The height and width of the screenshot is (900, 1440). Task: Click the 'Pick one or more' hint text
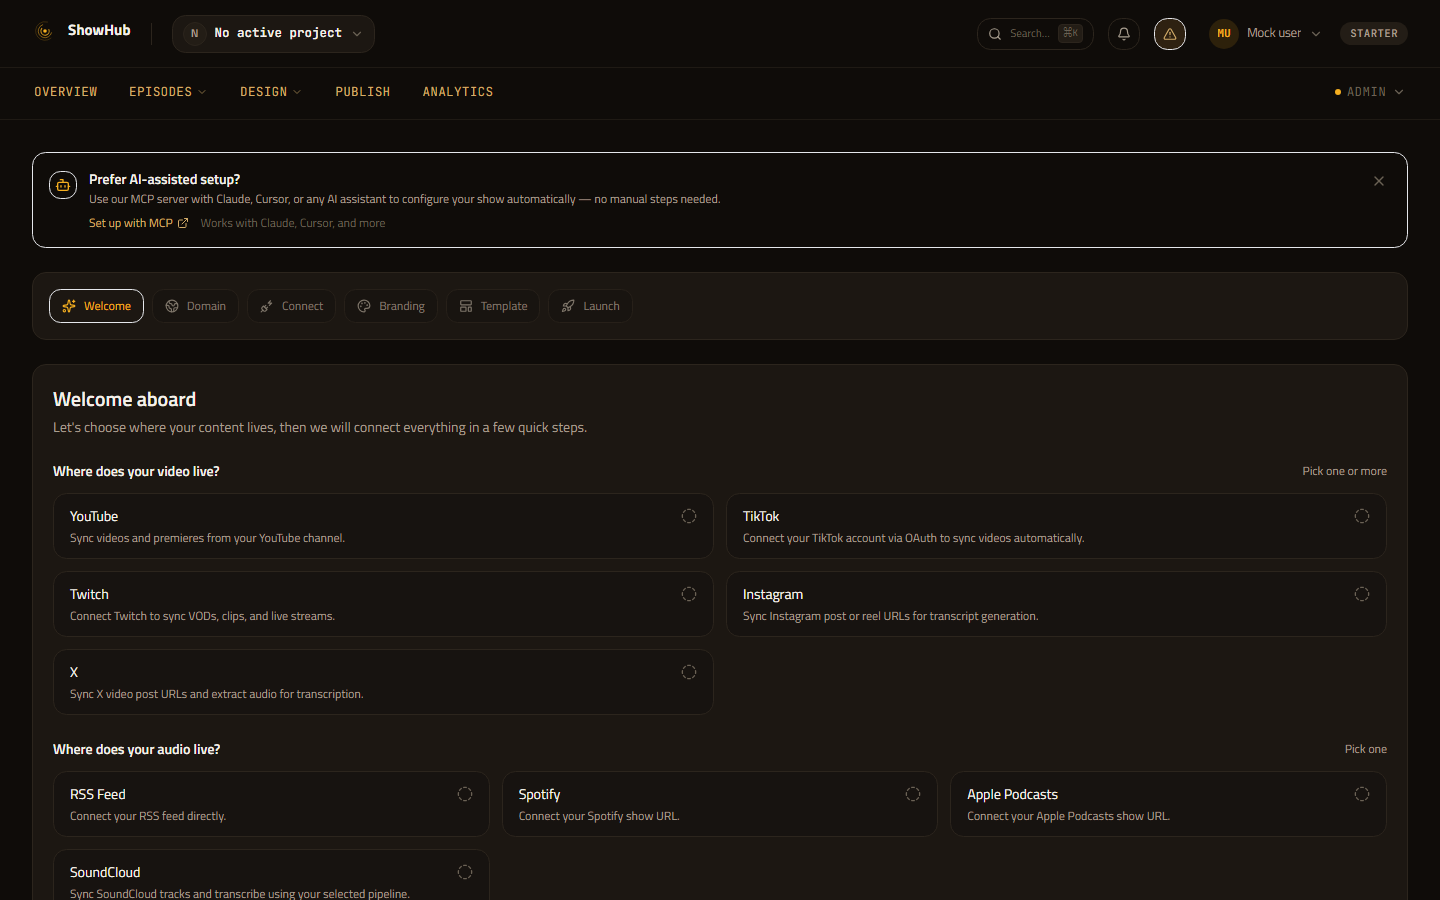click(1345, 471)
